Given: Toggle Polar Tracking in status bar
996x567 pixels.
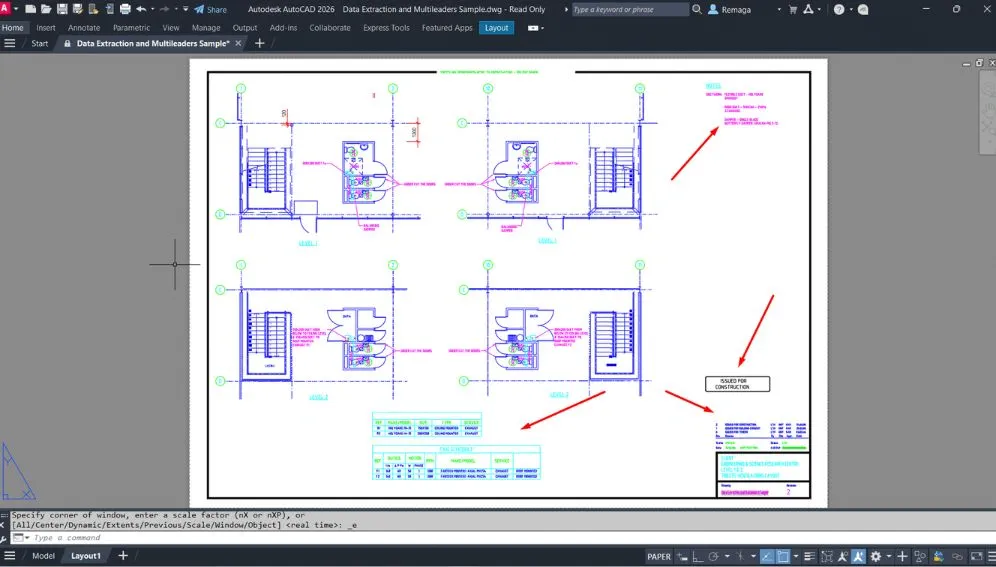Looking at the screenshot, I should click(x=714, y=556).
